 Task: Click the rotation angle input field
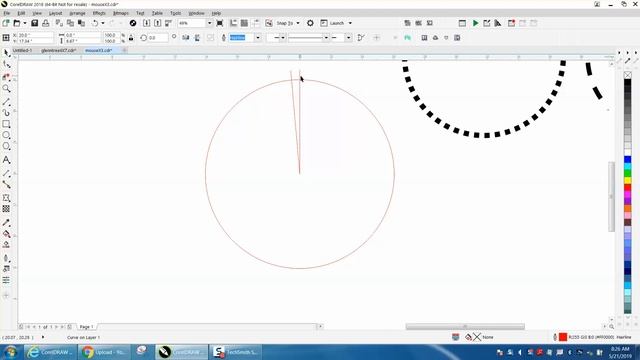(x=158, y=38)
